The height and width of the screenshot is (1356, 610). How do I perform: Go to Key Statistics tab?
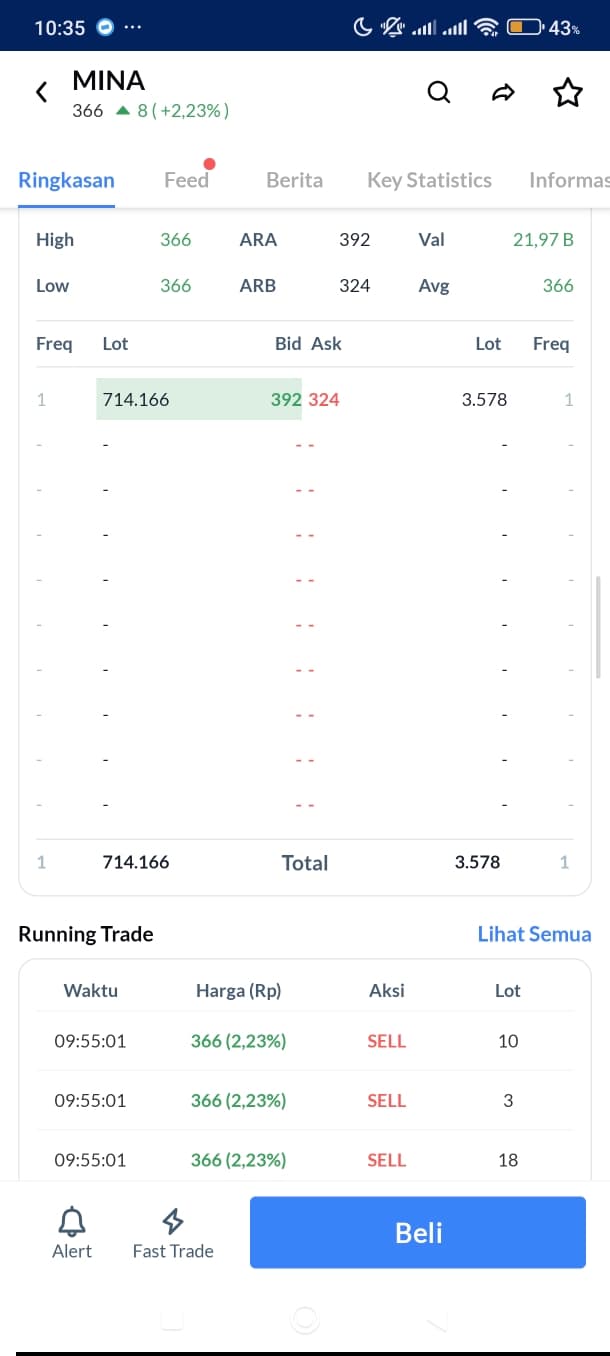point(429,180)
